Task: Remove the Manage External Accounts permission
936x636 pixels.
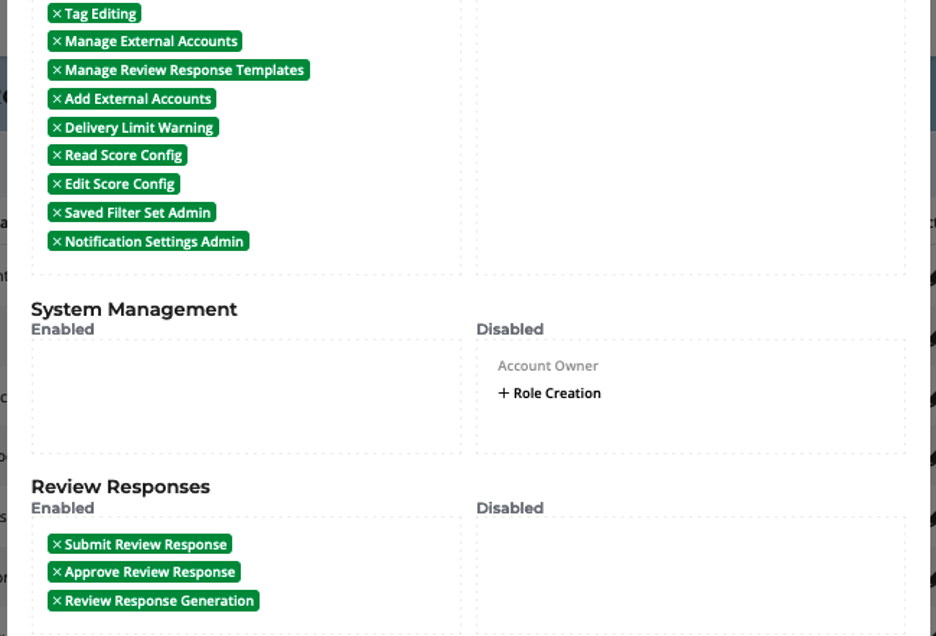Action: click(58, 41)
